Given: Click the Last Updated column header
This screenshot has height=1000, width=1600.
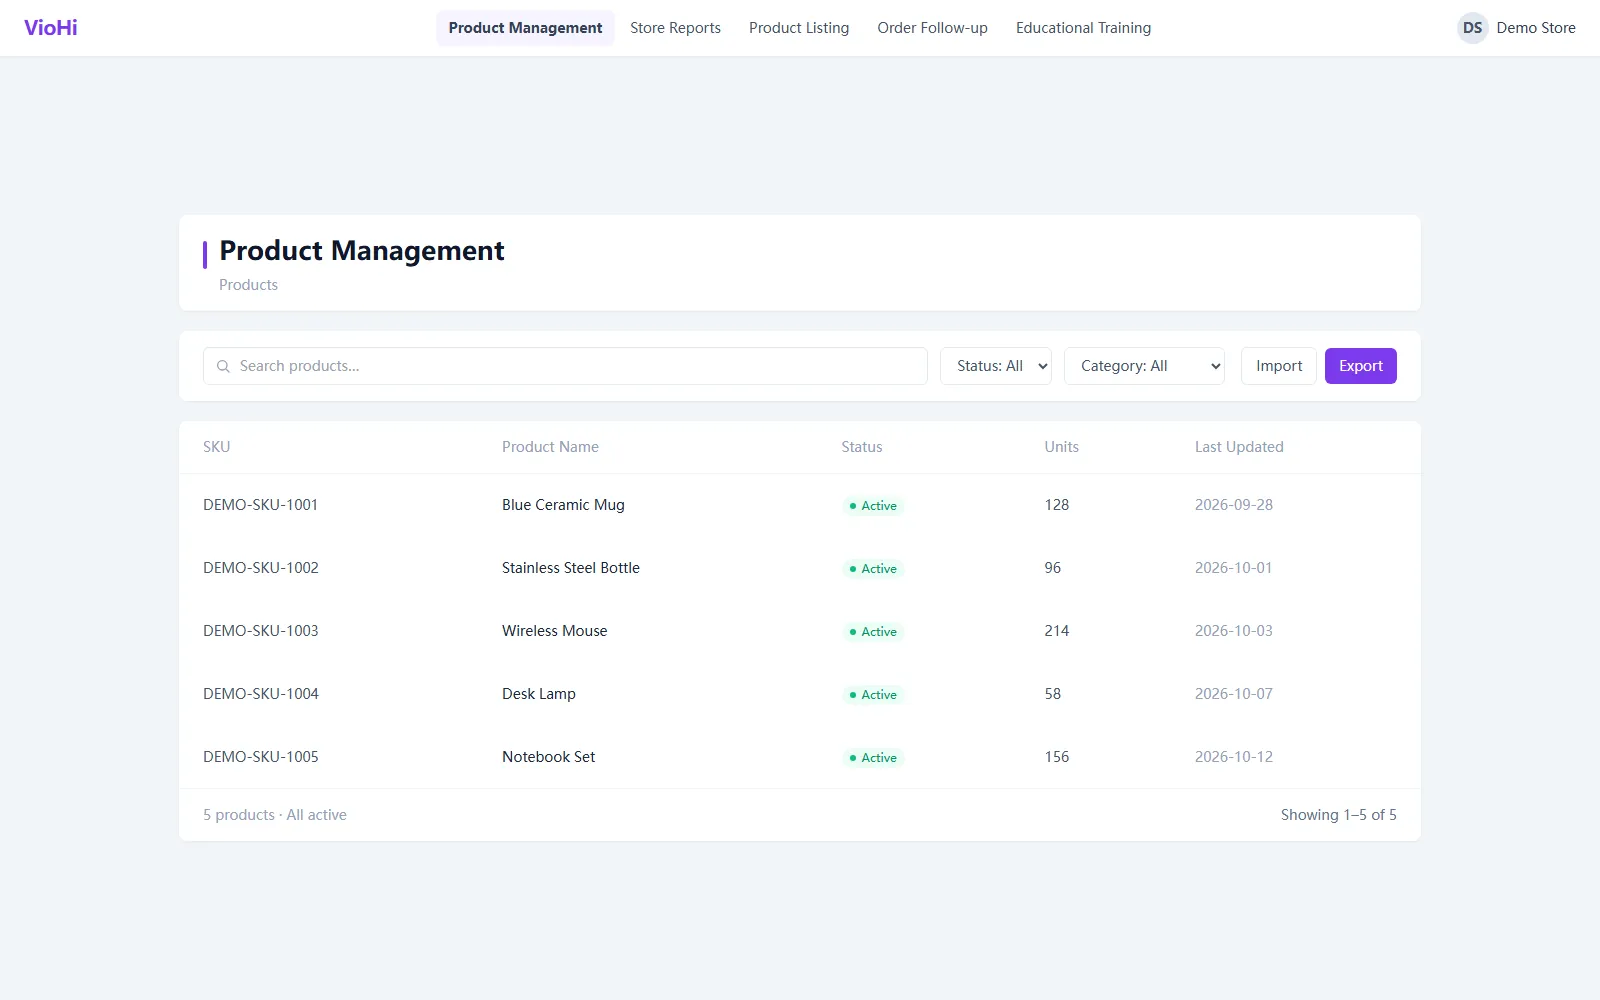Looking at the screenshot, I should coord(1239,447).
